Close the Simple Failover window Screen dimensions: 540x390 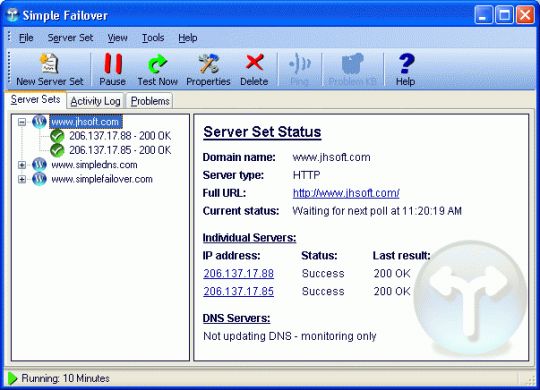(x=525, y=16)
